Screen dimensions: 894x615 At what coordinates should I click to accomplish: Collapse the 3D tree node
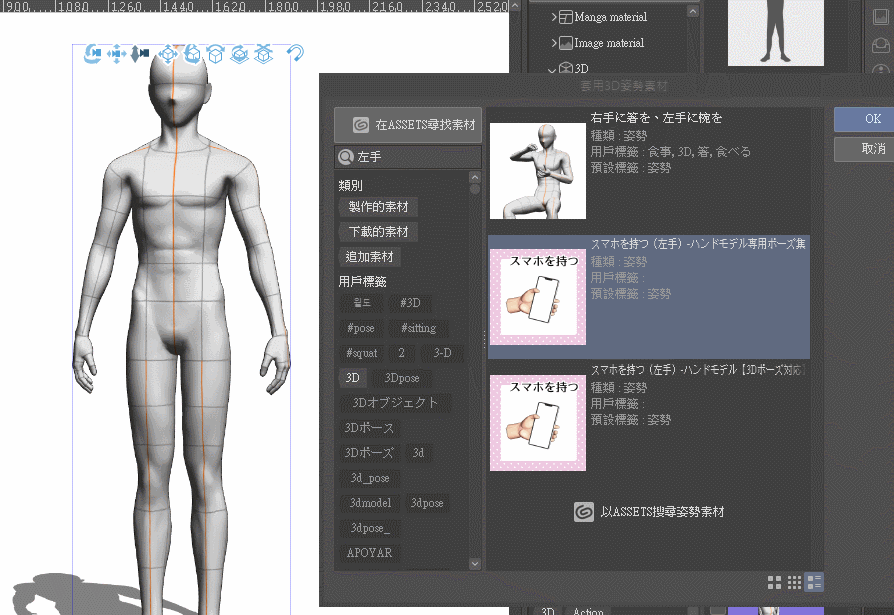pyautogui.click(x=552, y=70)
